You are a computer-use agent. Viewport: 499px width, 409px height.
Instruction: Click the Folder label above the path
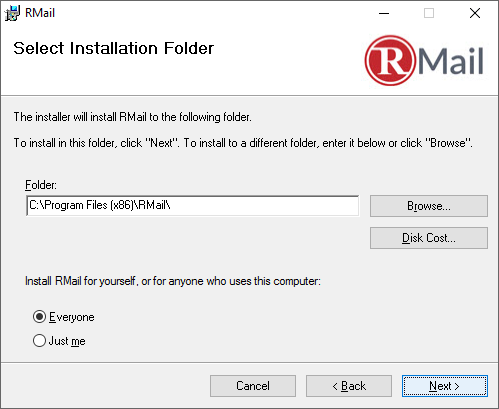[41, 185]
